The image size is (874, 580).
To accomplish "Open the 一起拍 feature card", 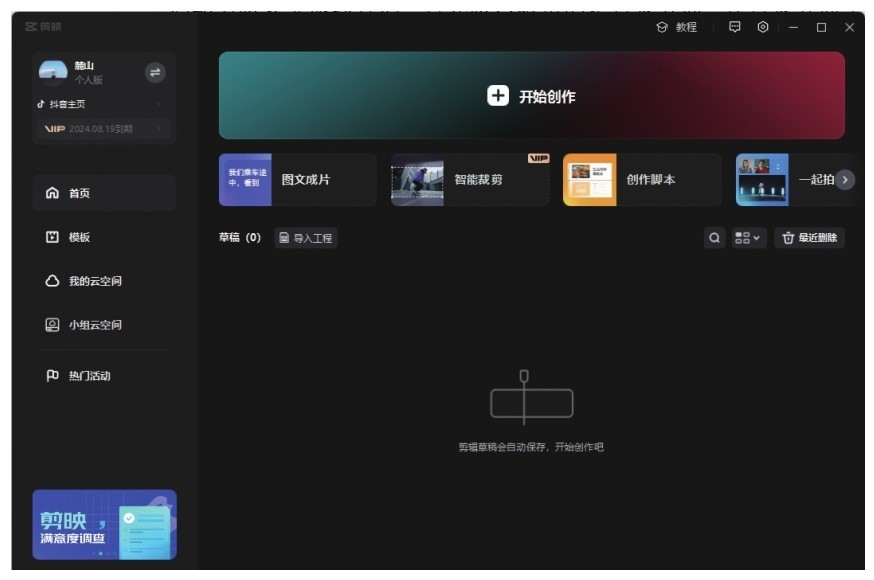I will tap(794, 180).
